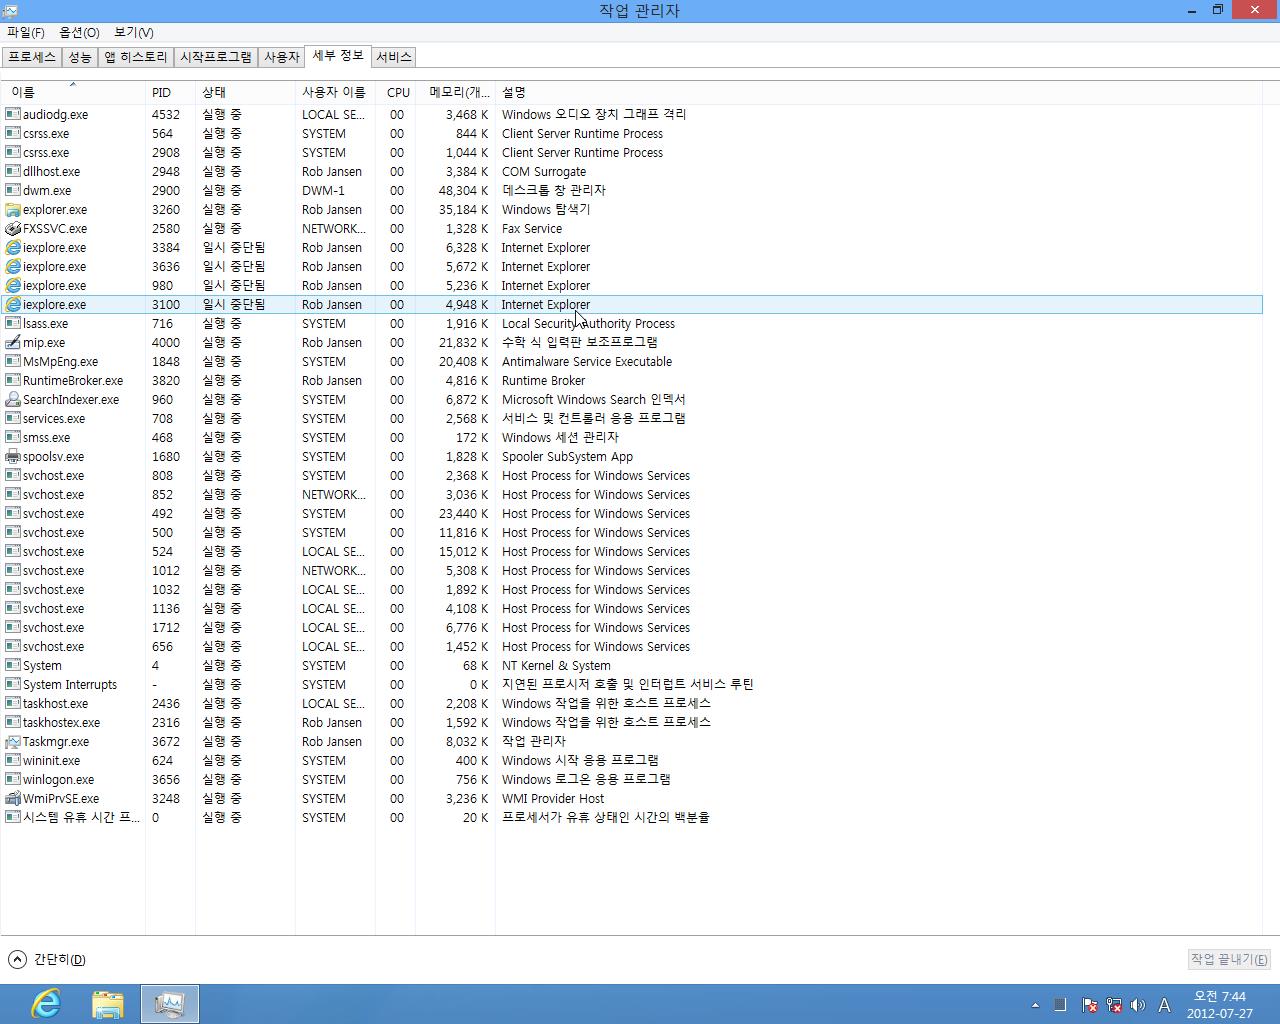Select the taskhostex.exe process row
Image resolution: width=1280 pixels, height=1024 pixels.
pyautogui.click(x=632, y=722)
